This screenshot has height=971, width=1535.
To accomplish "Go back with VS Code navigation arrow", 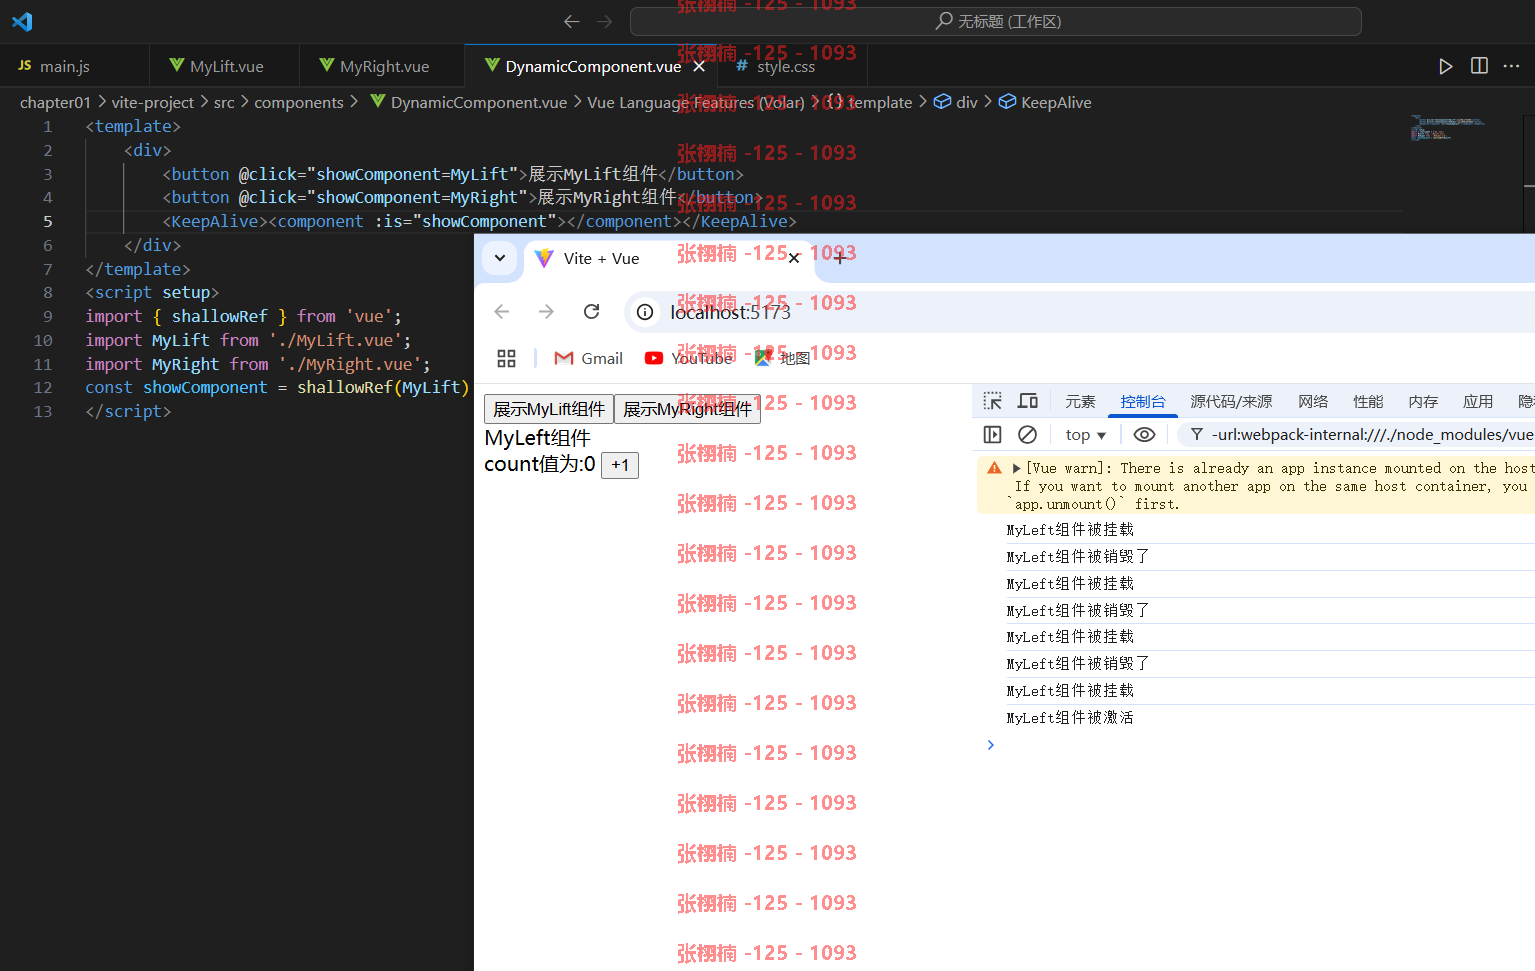I will (572, 21).
